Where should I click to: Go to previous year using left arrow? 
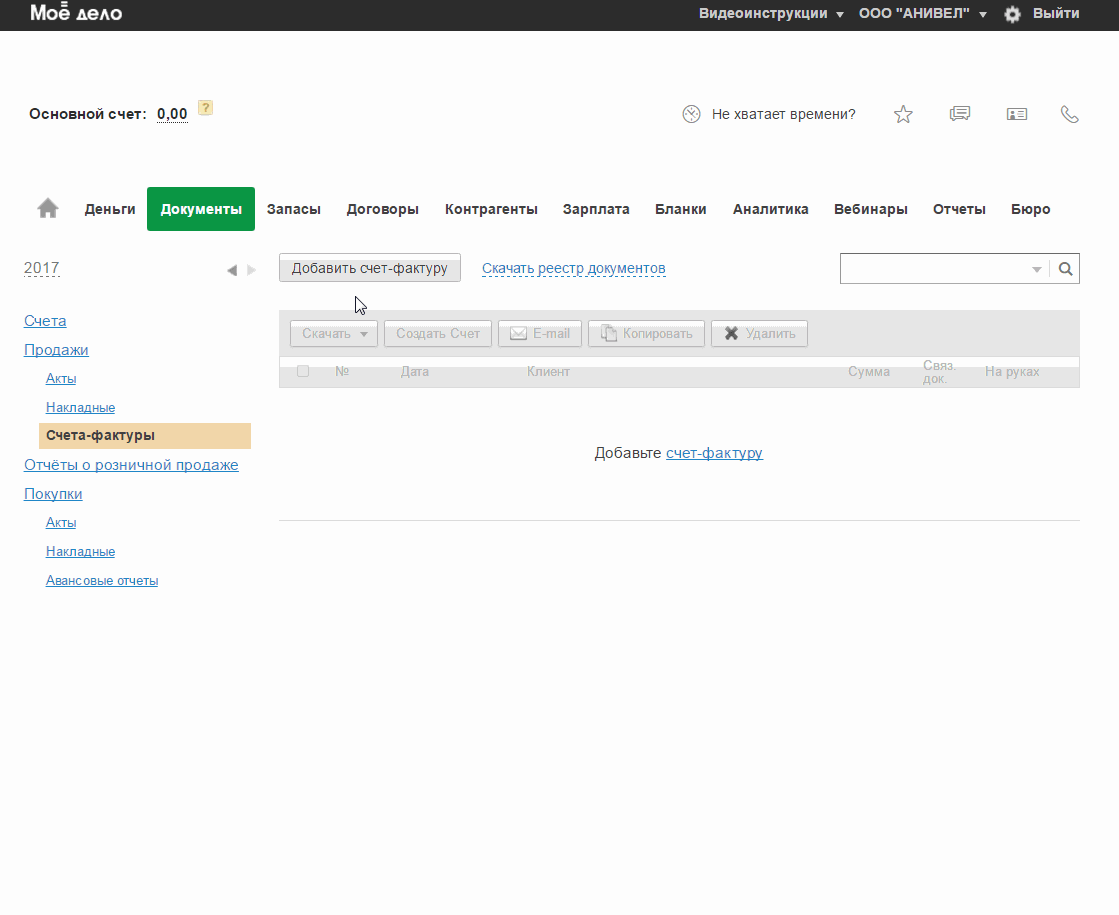point(232,270)
